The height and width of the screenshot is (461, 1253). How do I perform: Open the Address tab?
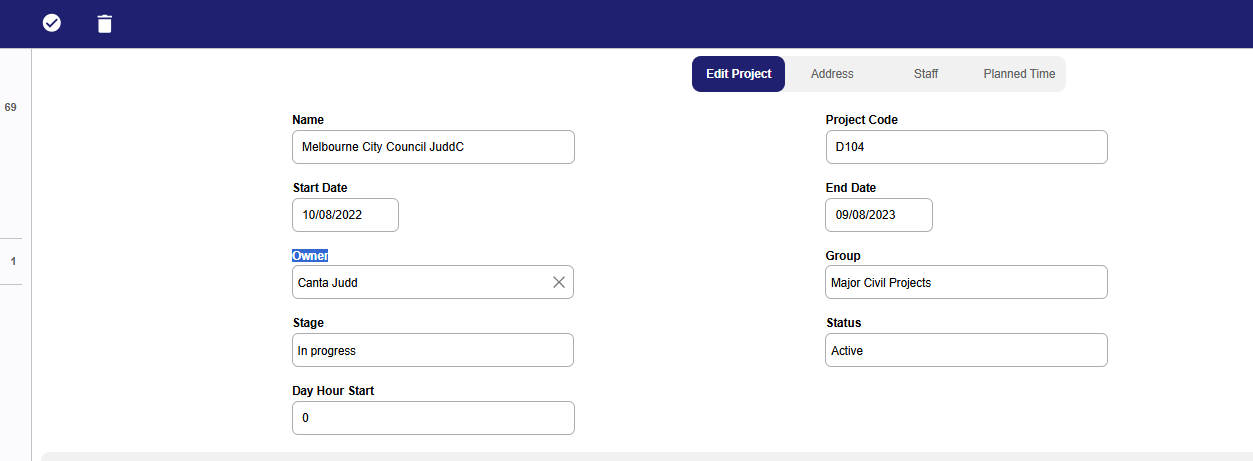pyautogui.click(x=832, y=74)
